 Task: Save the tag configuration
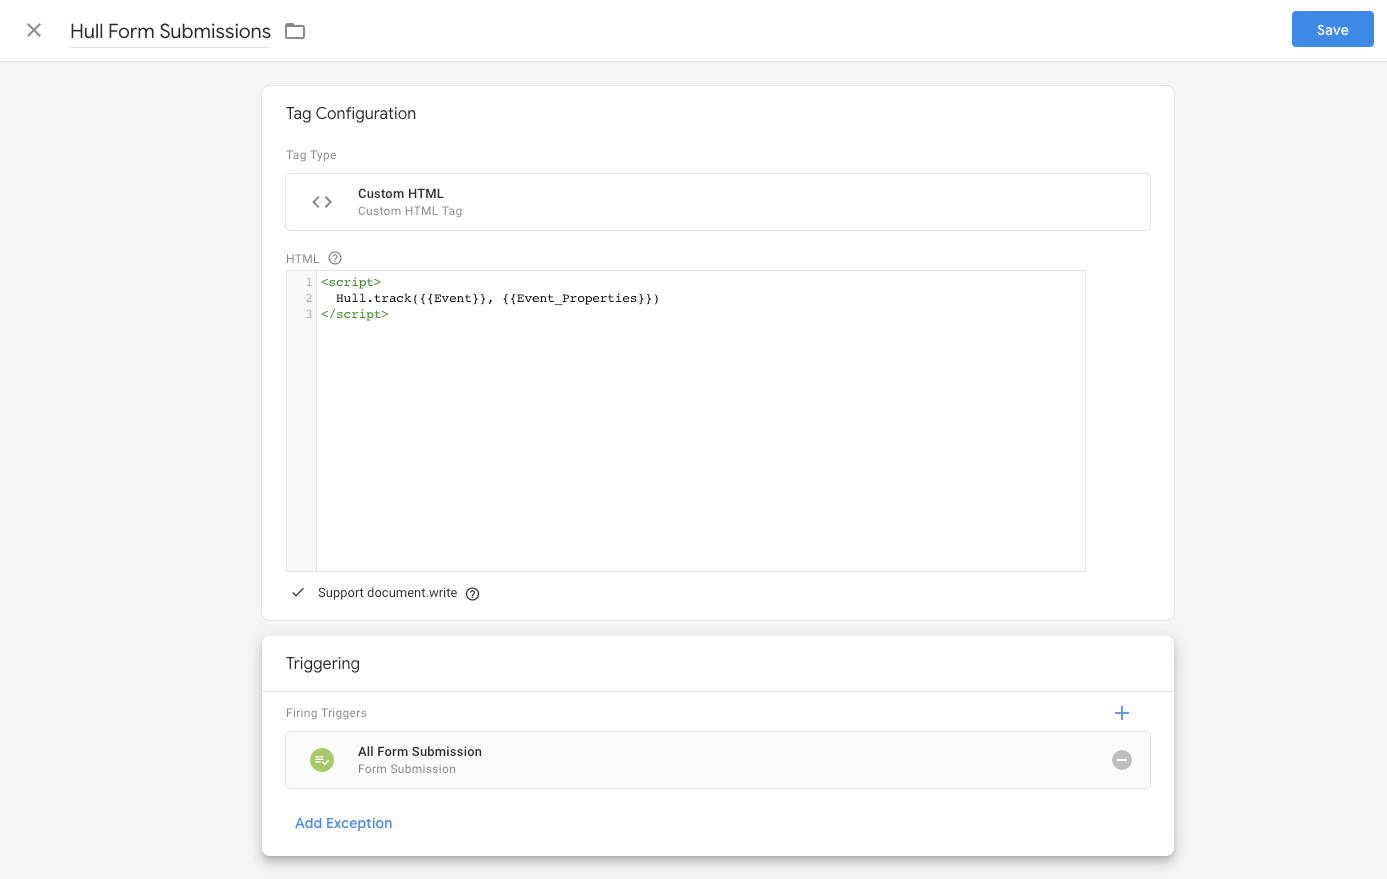(x=1332, y=30)
